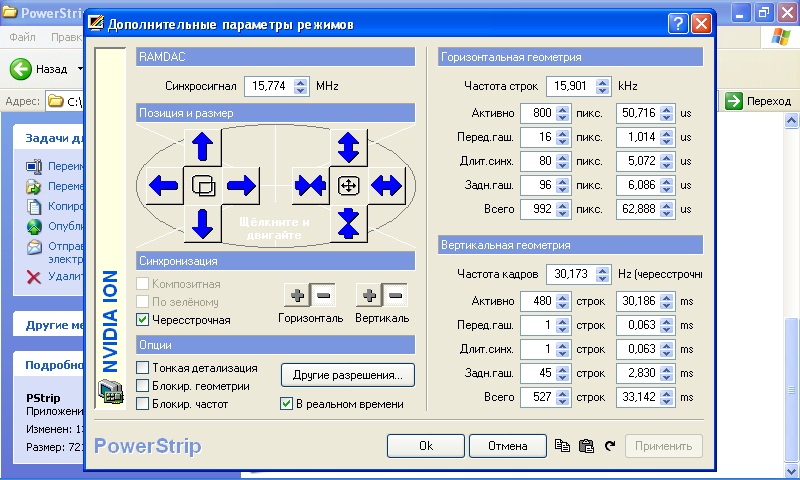800x480 pixels.
Task: Click the Частота строк kHz spinner arrows
Action: tap(603, 87)
